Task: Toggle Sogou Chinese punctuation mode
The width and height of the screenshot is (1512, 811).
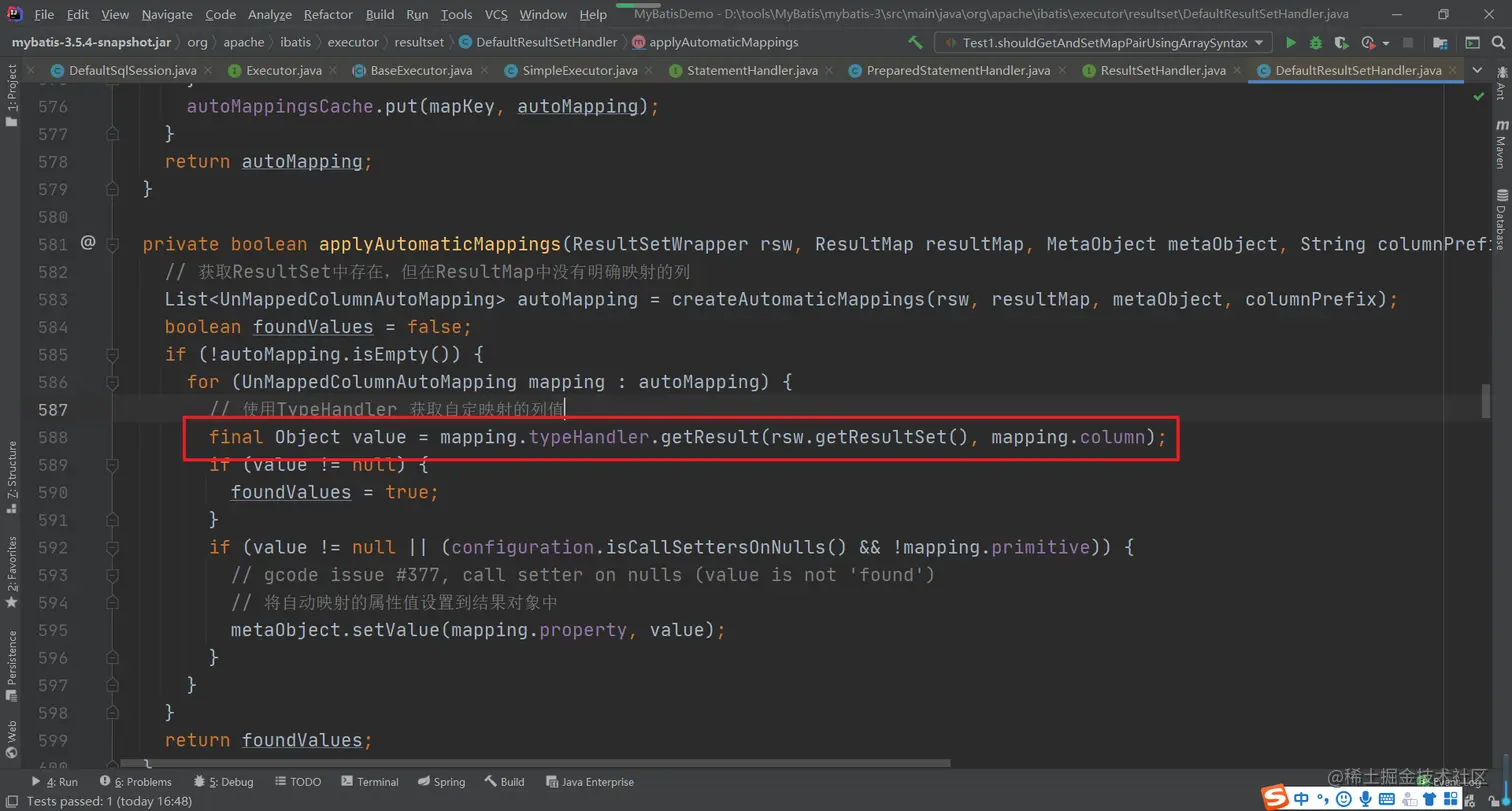Action: point(1324,798)
